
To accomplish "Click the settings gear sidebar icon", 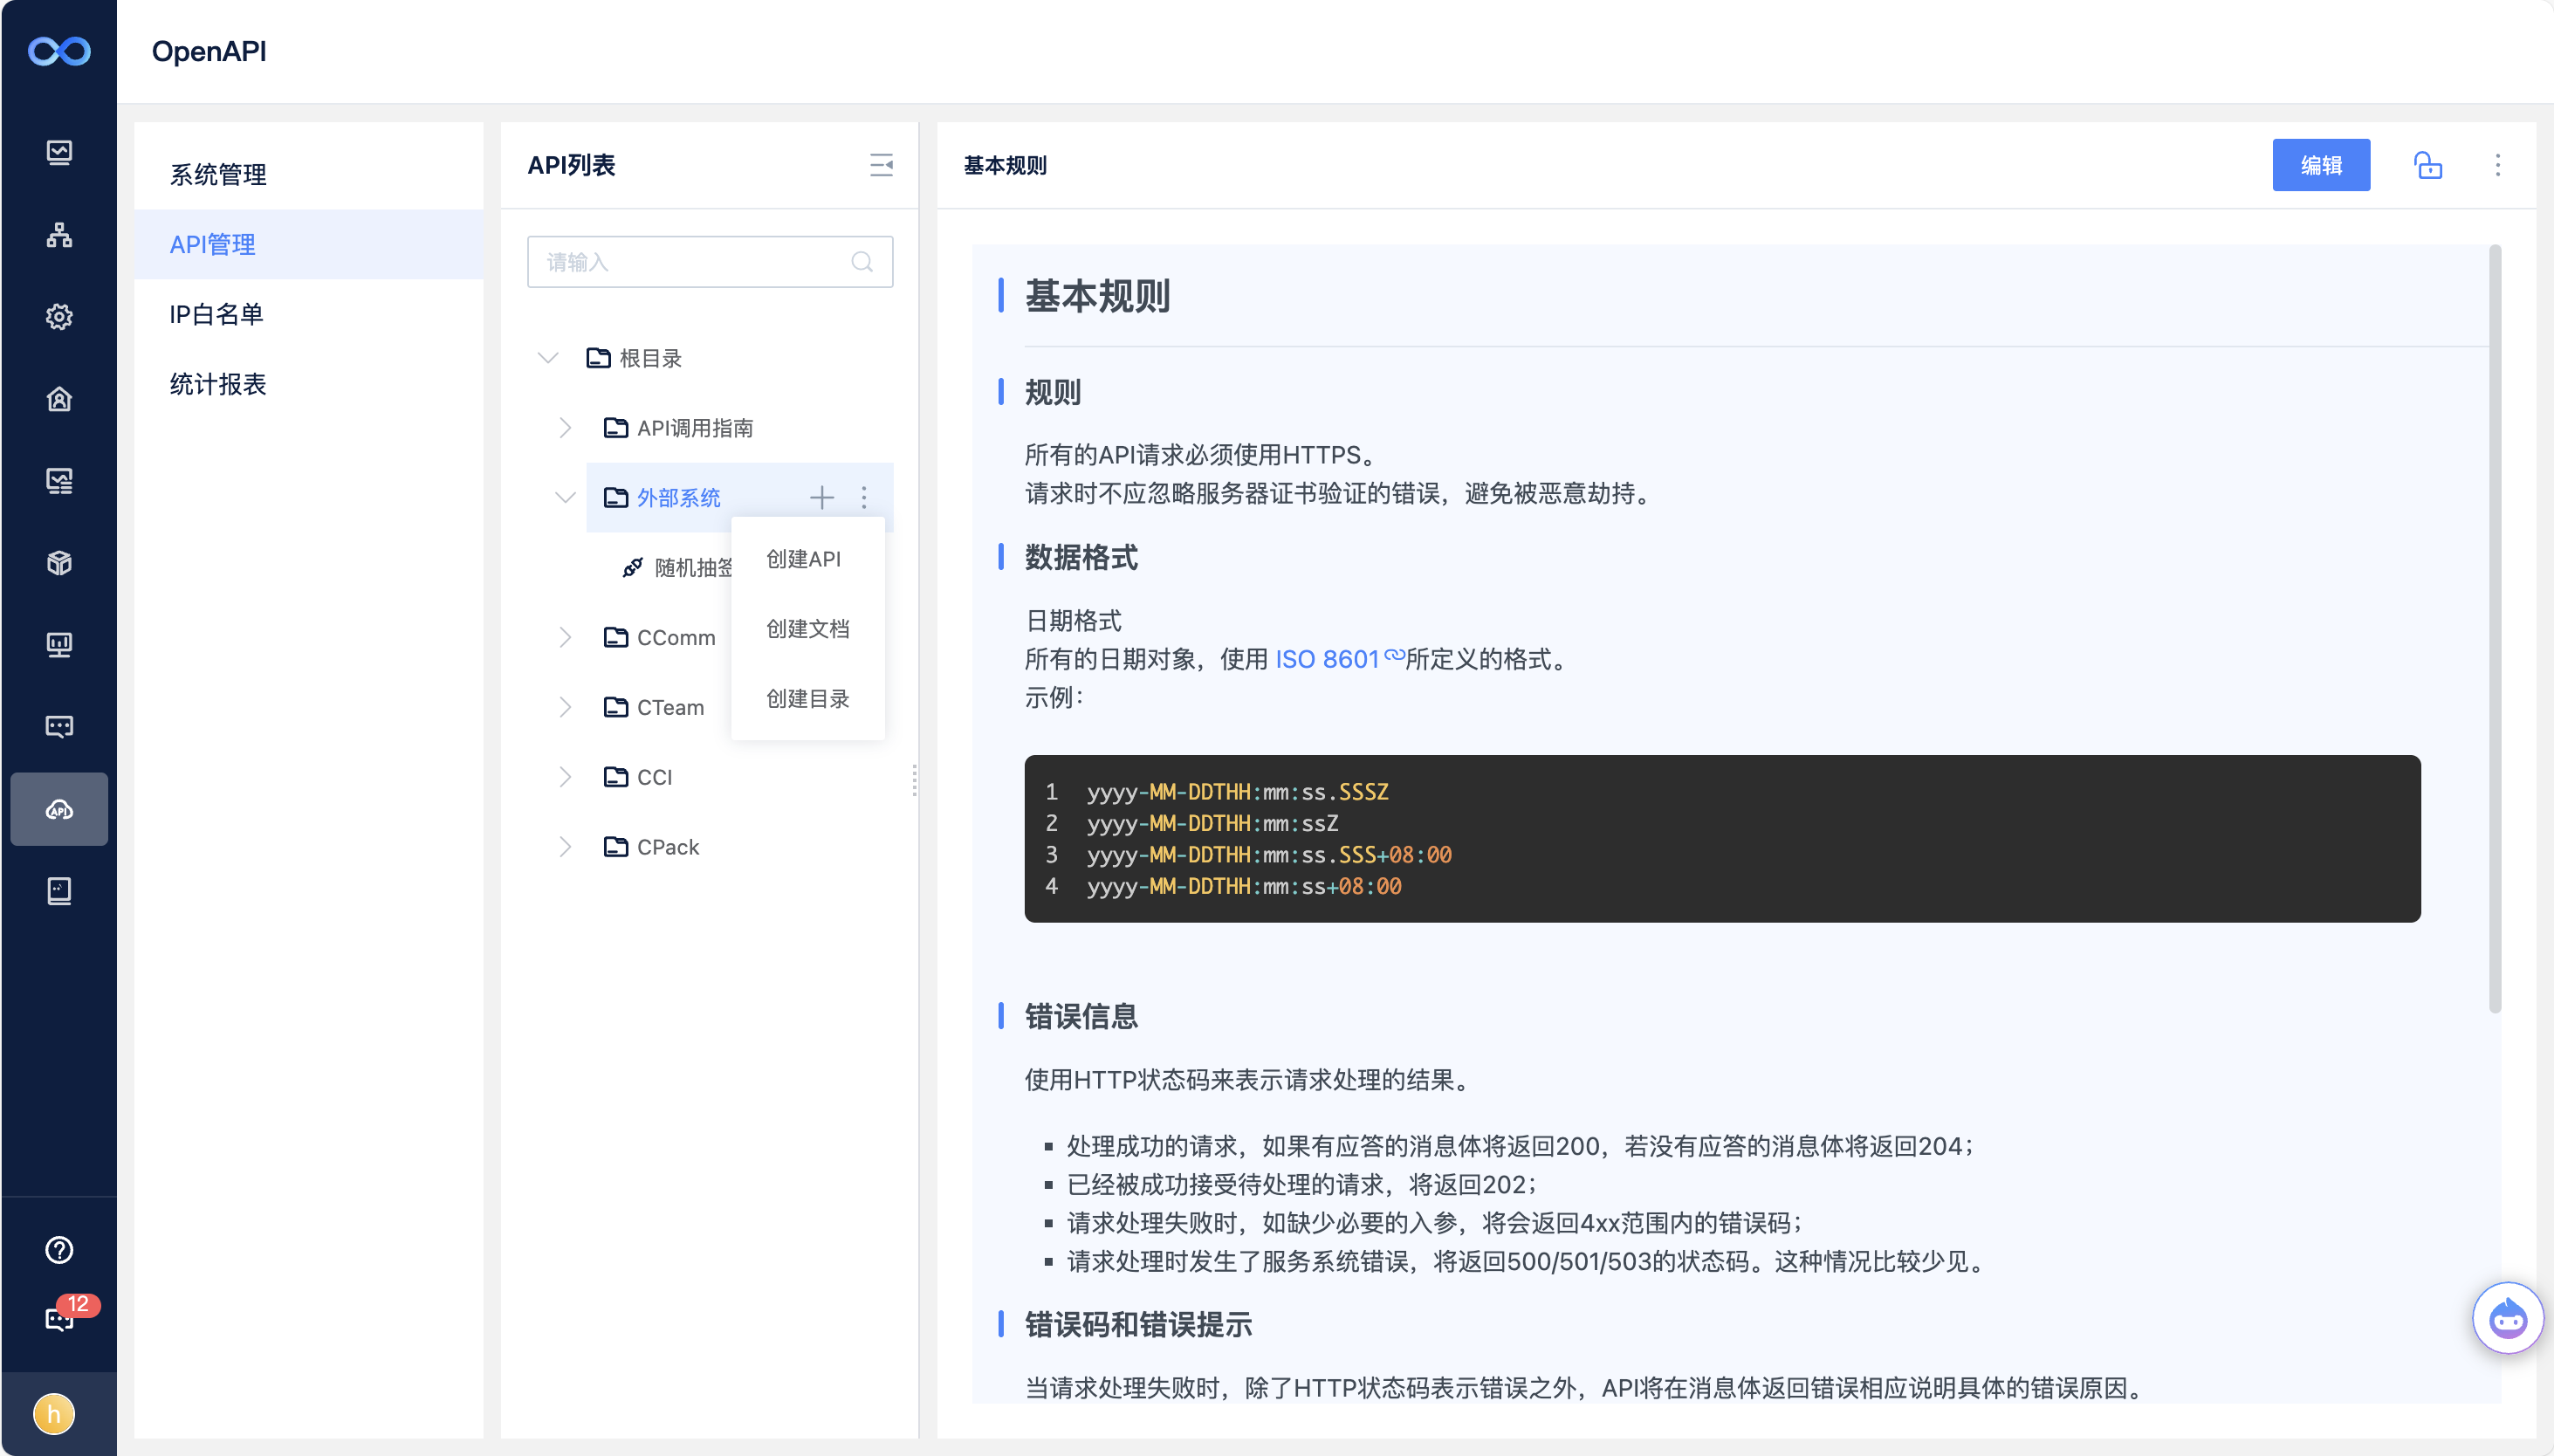I will [59, 317].
